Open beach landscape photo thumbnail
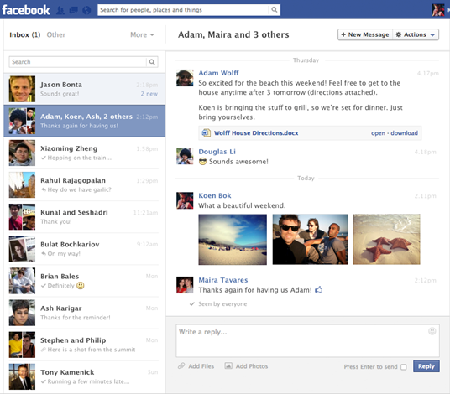This screenshot has height=394, width=450. (233, 240)
